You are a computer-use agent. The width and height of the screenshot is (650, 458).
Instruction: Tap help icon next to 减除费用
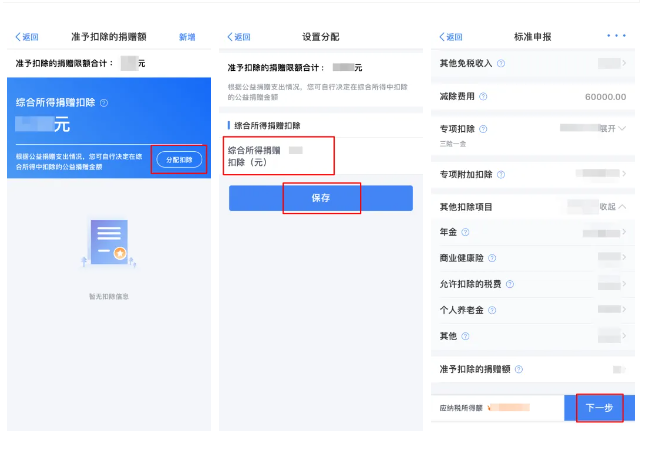click(483, 97)
